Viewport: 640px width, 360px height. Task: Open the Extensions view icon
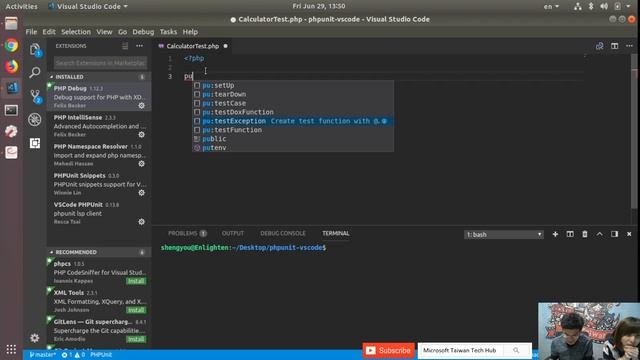coord(35,143)
